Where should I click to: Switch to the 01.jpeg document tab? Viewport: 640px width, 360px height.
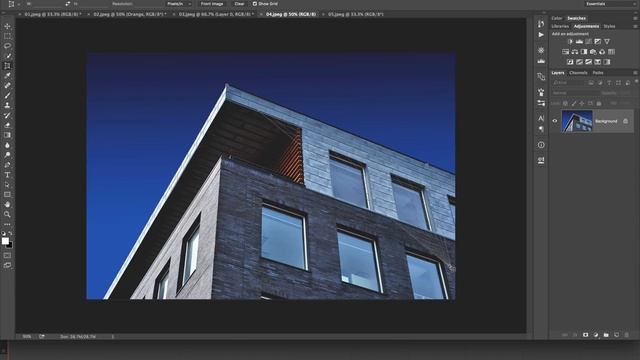pos(53,14)
